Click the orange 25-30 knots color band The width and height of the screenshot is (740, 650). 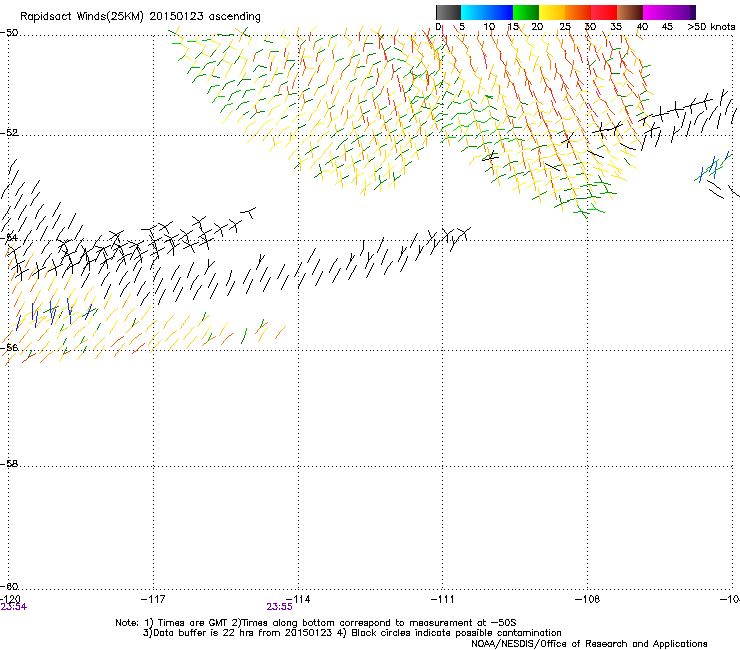coord(578,12)
